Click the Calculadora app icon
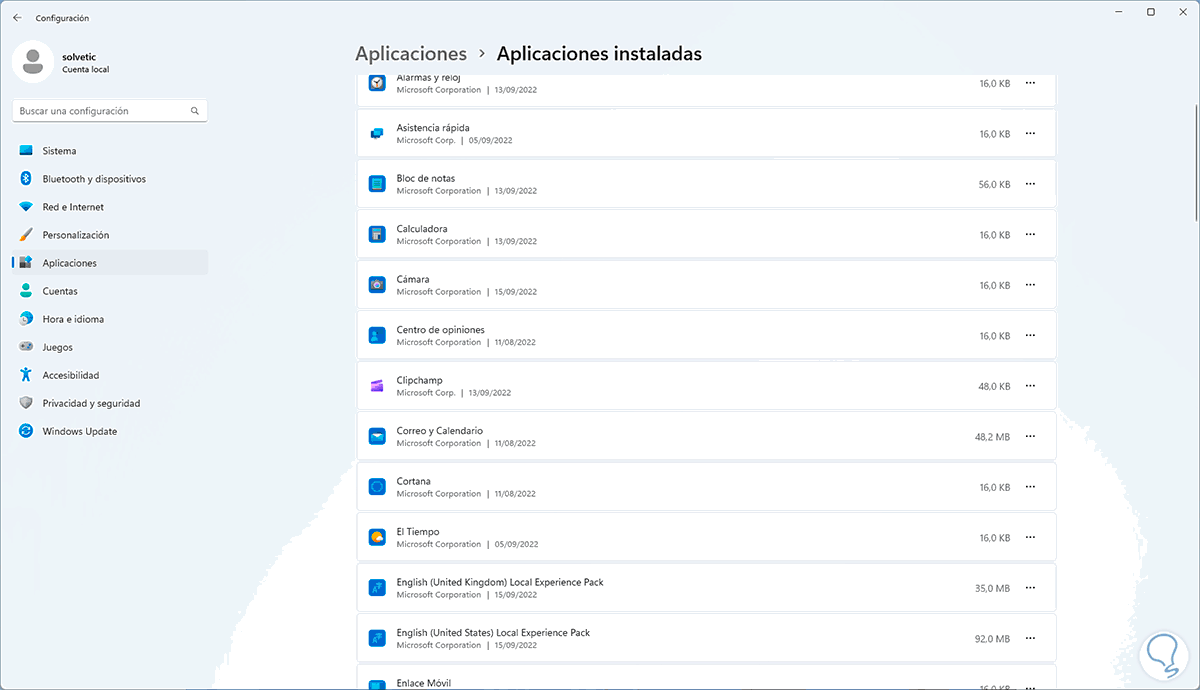The height and width of the screenshot is (690, 1200). [377, 234]
